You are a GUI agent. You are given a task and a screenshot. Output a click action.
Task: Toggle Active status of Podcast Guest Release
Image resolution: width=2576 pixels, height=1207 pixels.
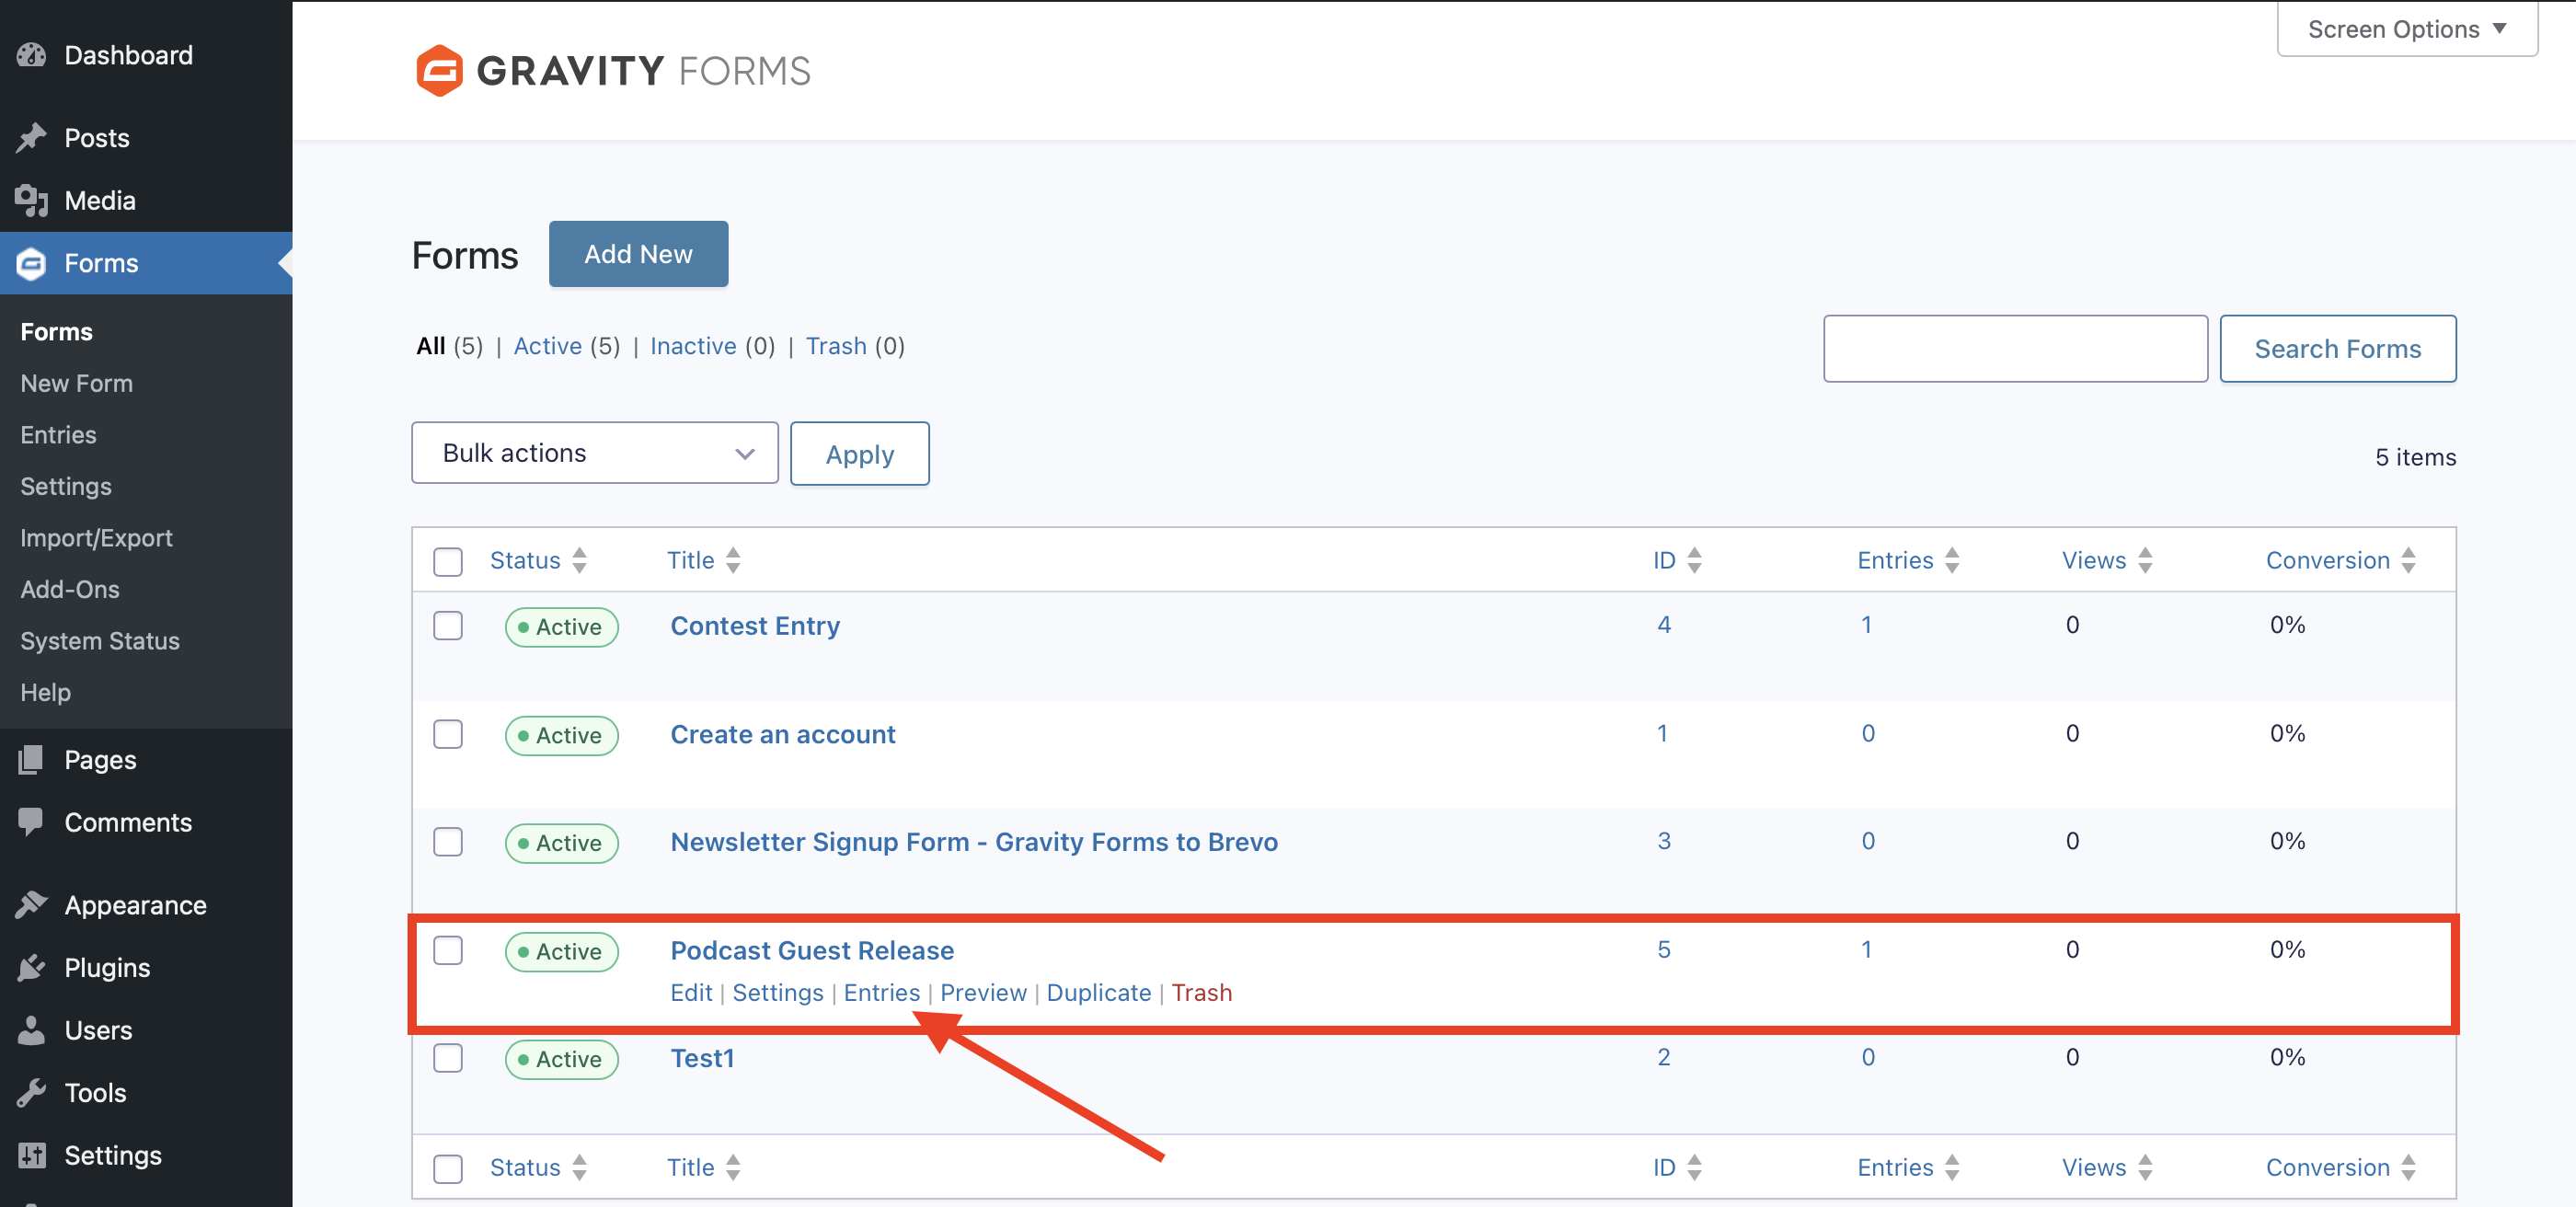pyautogui.click(x=561, y=951)
